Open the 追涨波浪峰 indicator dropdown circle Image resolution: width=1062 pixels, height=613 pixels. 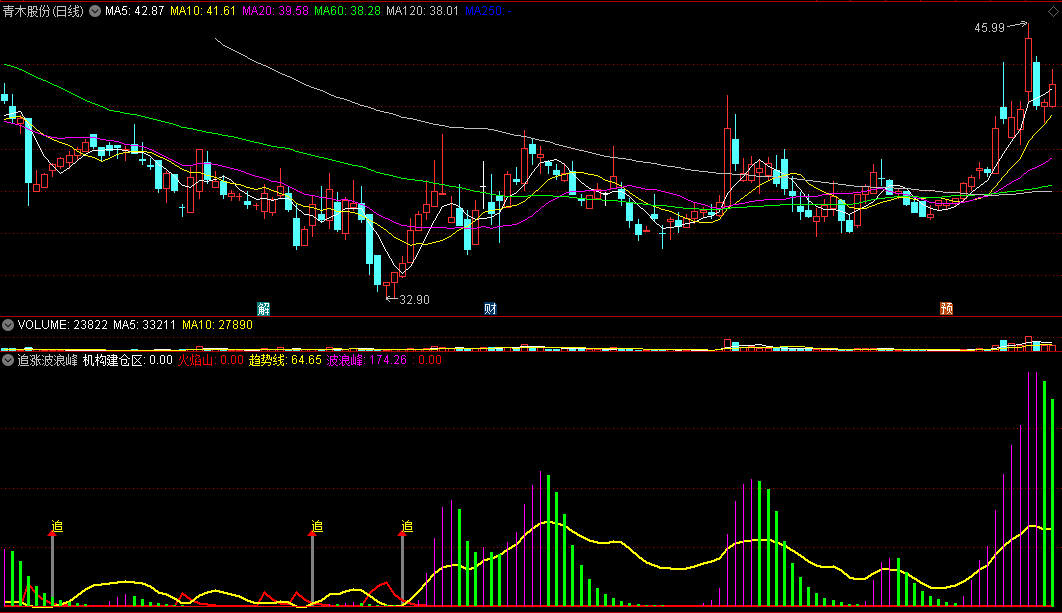[x=8, y=360]
